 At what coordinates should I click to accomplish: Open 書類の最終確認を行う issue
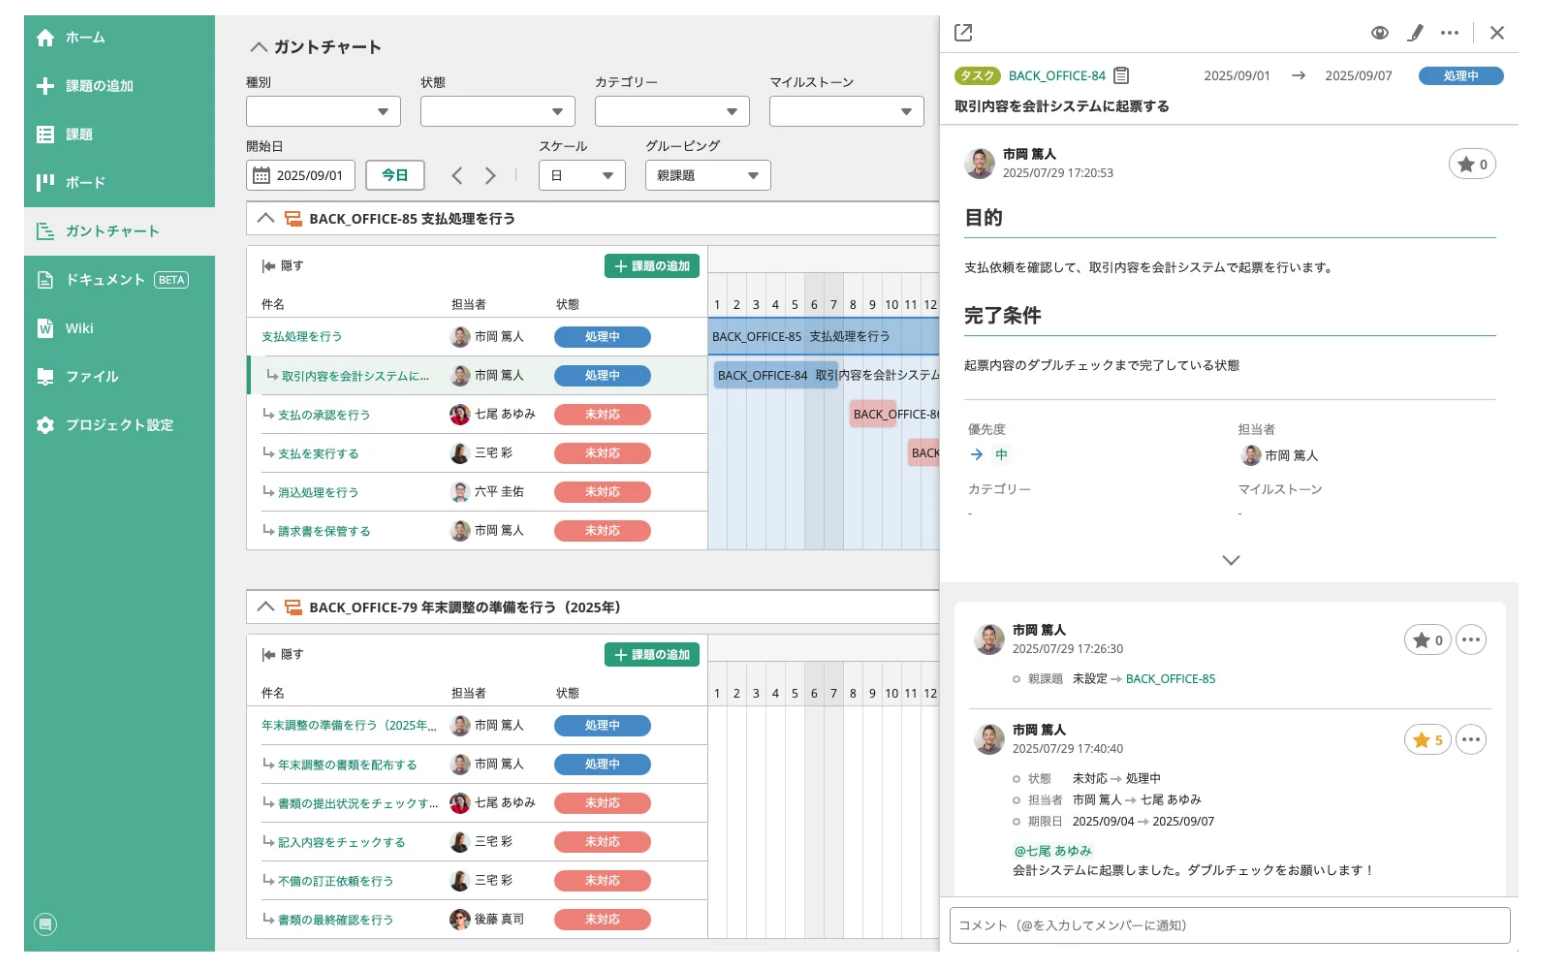click(335, 920)
